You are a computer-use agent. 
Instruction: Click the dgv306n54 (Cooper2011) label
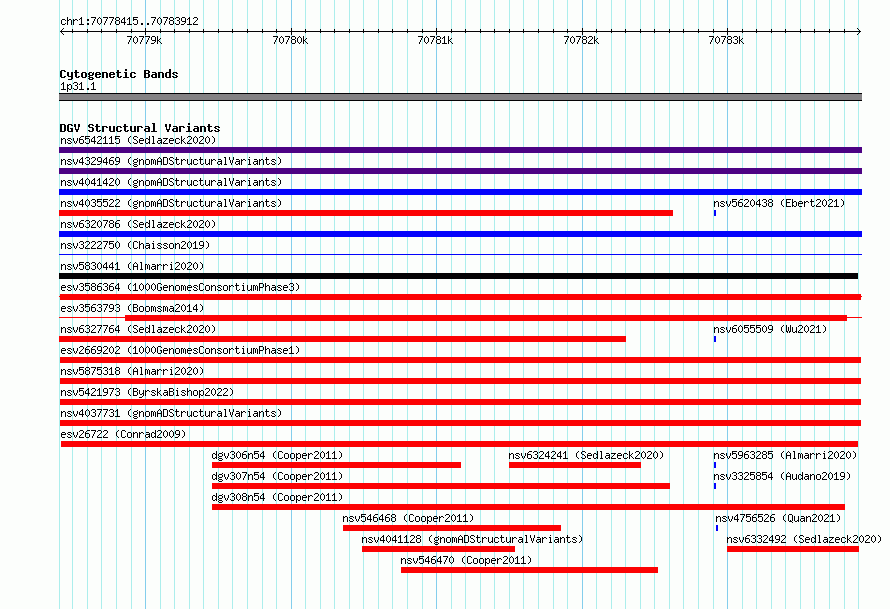tap(277, 455)
